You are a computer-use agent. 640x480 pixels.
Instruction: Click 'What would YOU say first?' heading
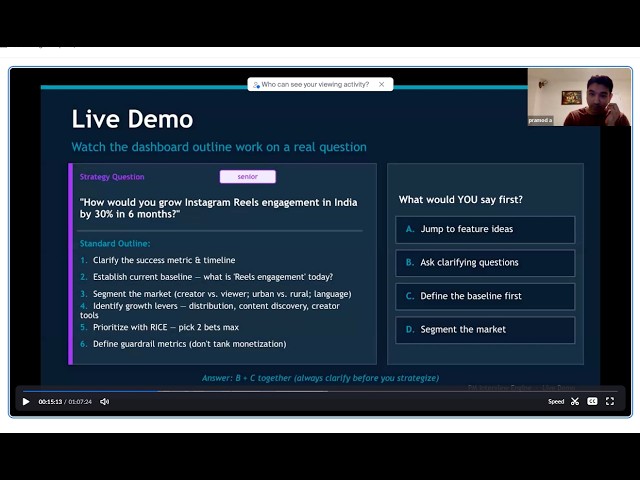coord(460,200)
